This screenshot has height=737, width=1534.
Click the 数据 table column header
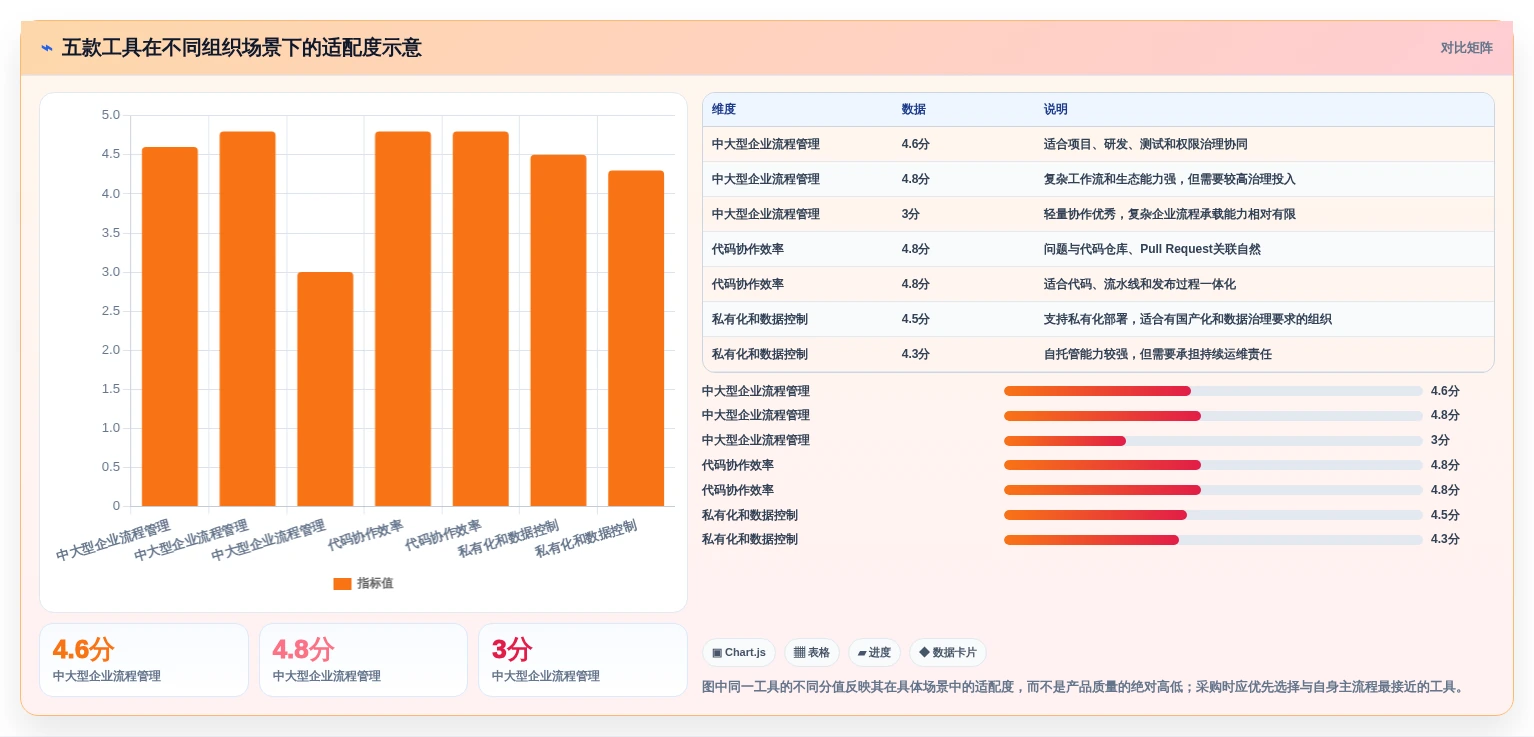point(913,109)
